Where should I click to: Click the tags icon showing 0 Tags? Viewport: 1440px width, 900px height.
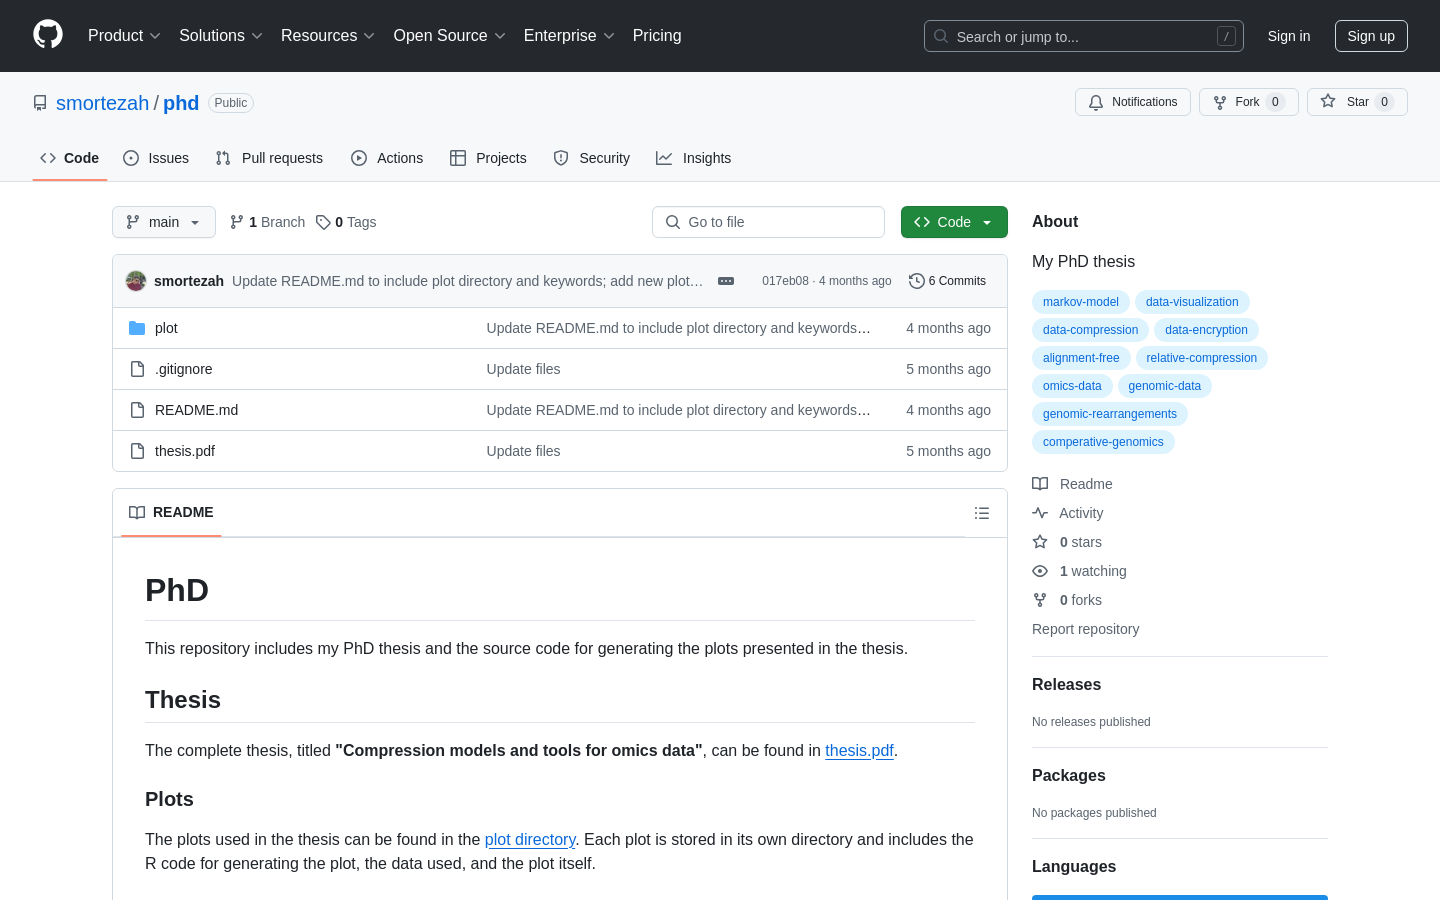tap(323, 222)
